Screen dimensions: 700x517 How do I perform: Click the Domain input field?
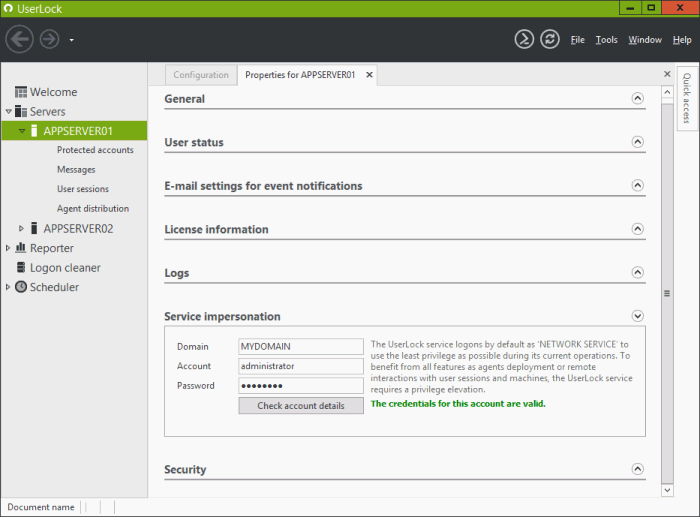click(x=301, y=346)
